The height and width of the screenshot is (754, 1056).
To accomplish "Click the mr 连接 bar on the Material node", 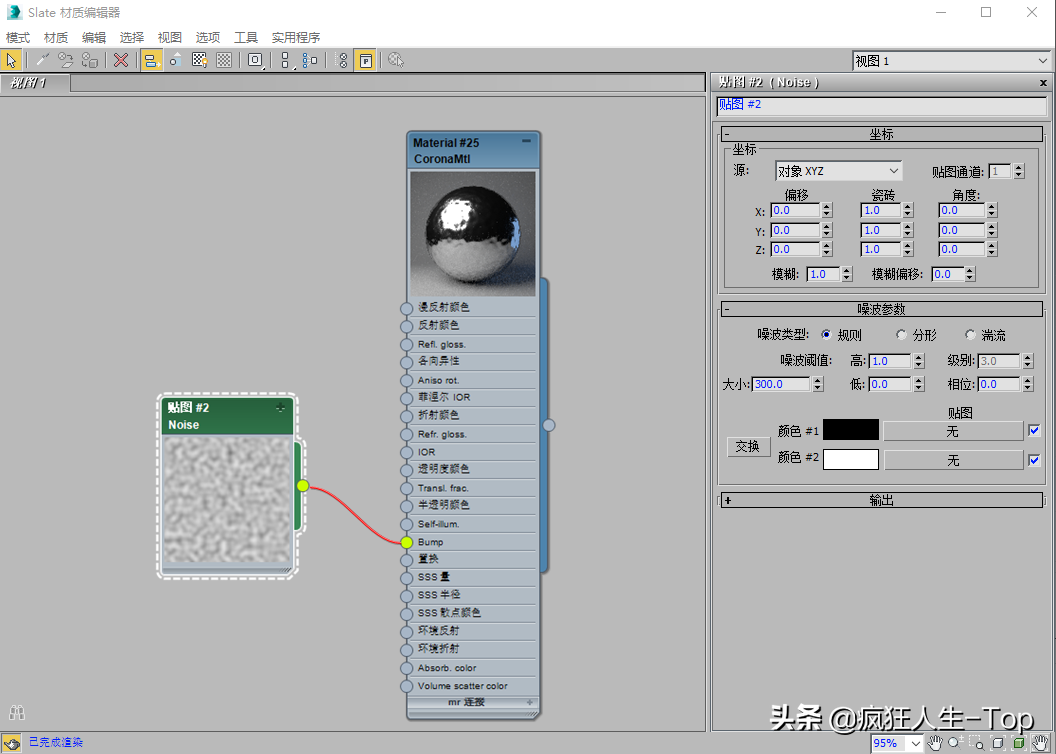I will [473, 702].
